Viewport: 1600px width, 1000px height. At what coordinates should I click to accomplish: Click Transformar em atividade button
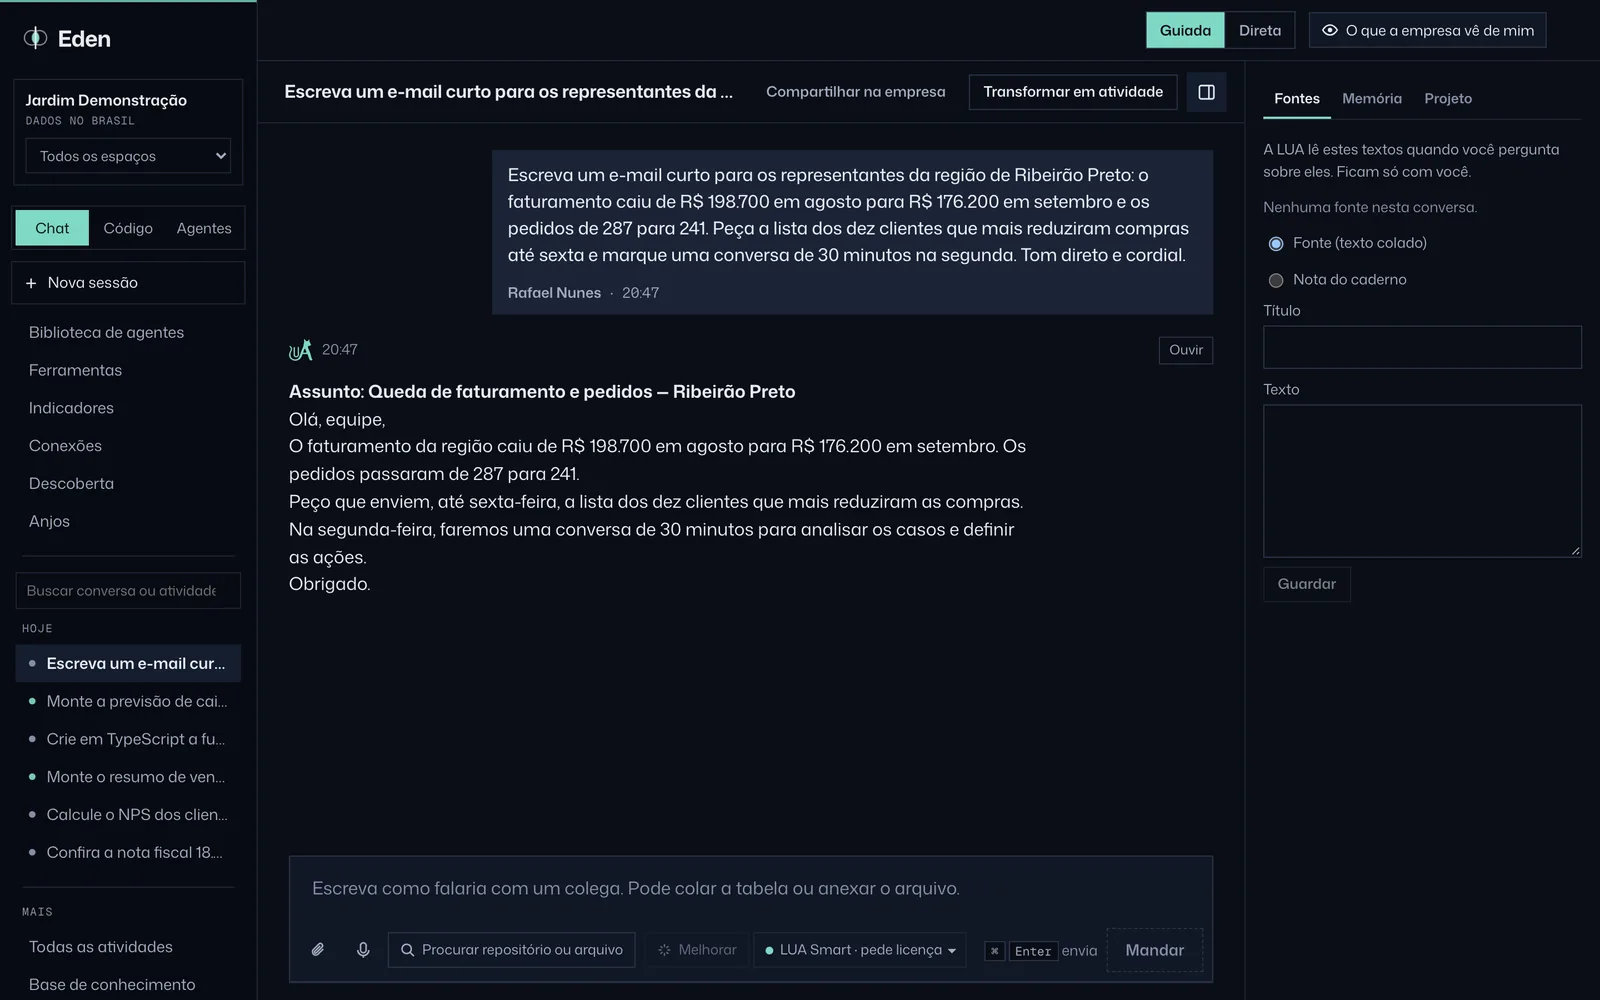(x=1073, y=92)
